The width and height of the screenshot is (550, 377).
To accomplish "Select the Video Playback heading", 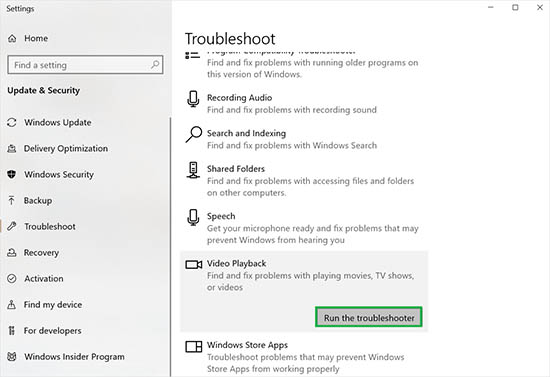I will pyautogui.click(x=236, y=263).
